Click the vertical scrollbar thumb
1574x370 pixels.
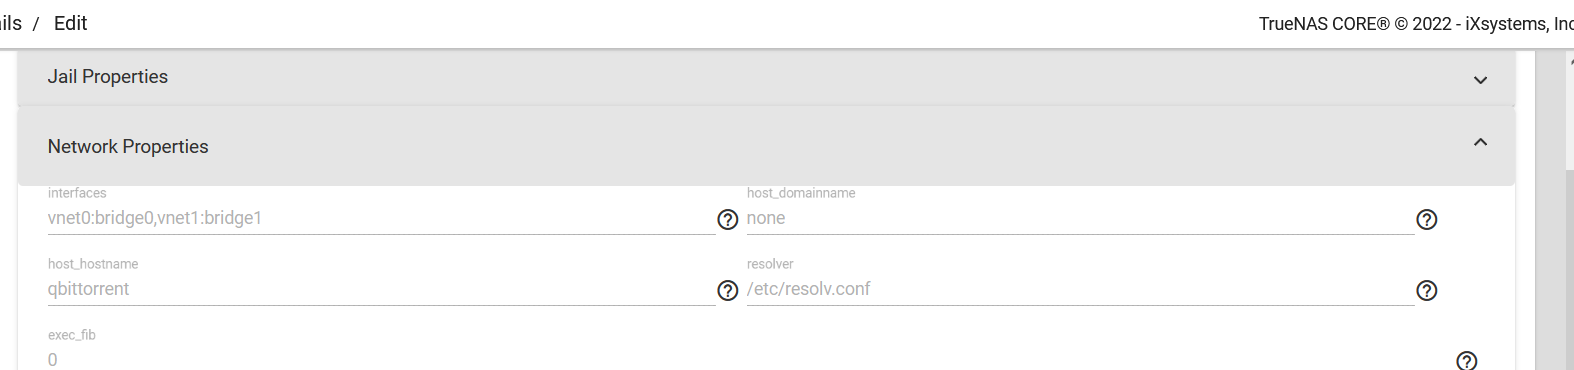(1570, 270)
